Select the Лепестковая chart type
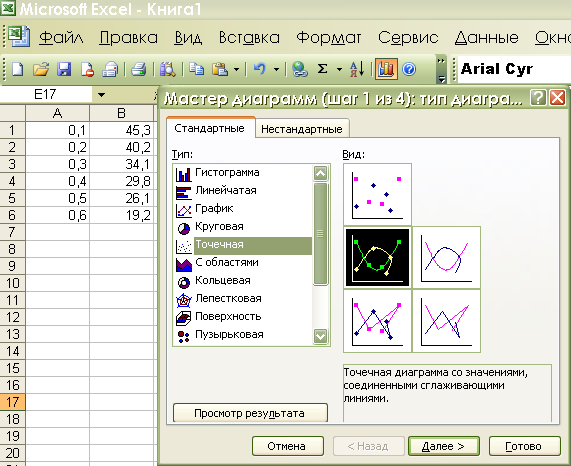Viewport: 571px width, 466px height. click(x=243, y=299)
